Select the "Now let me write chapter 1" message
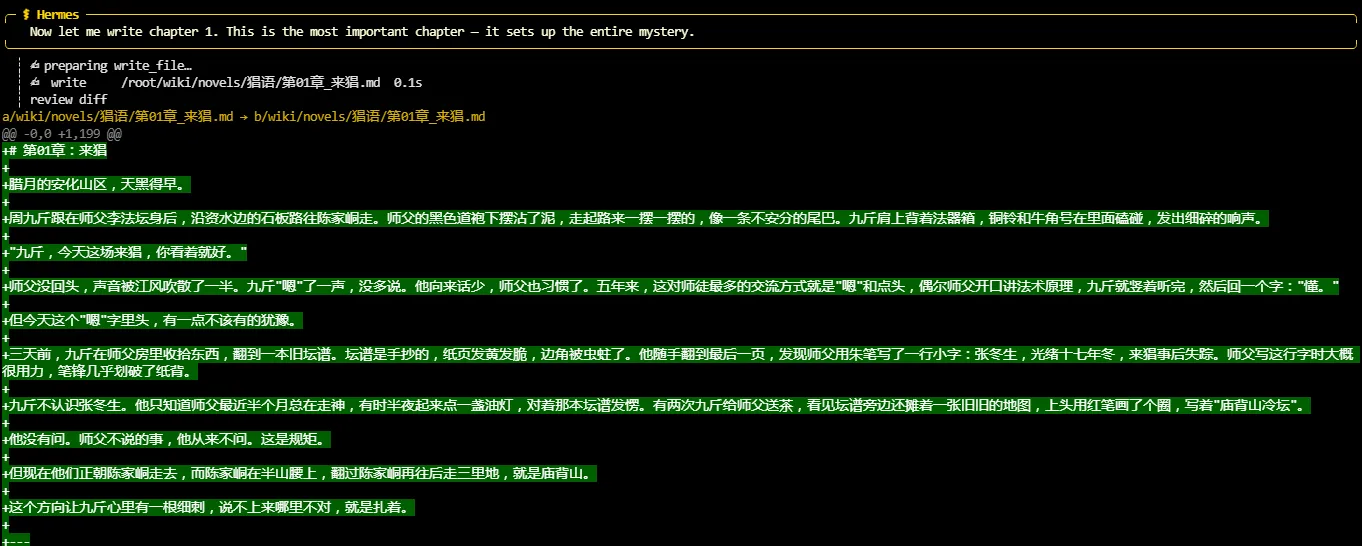 click(x=361, y=32)
